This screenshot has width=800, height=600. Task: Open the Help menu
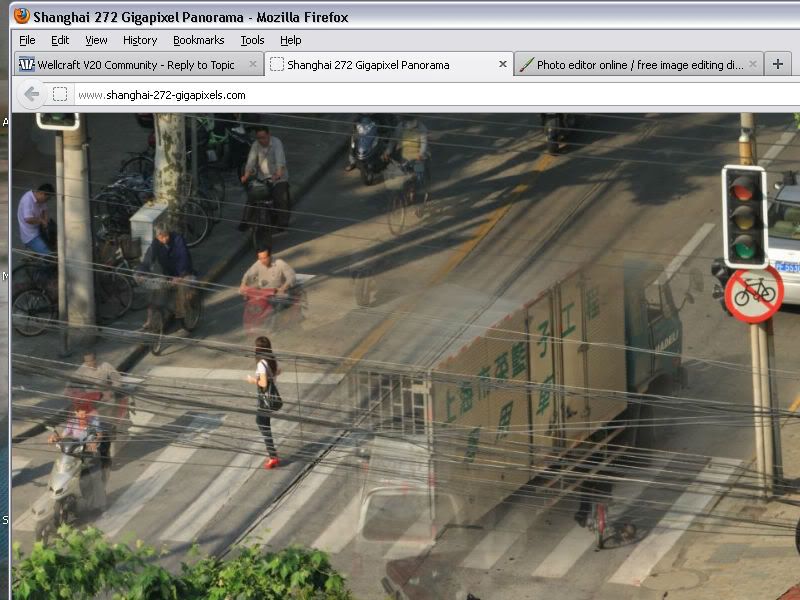290,40
